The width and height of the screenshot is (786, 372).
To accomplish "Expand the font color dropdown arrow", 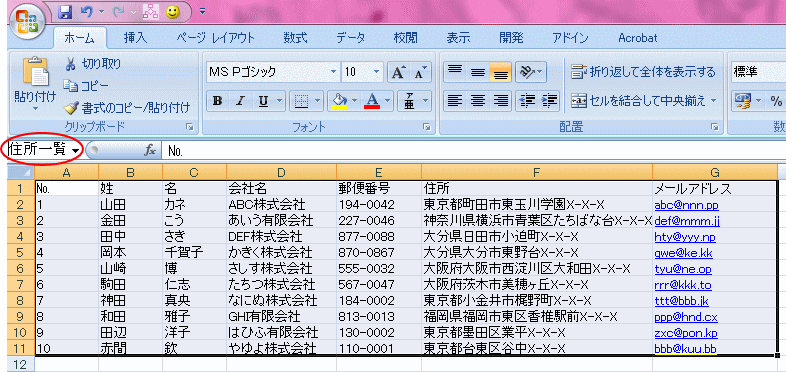I will pyautogui.click(x=387, y=101).
